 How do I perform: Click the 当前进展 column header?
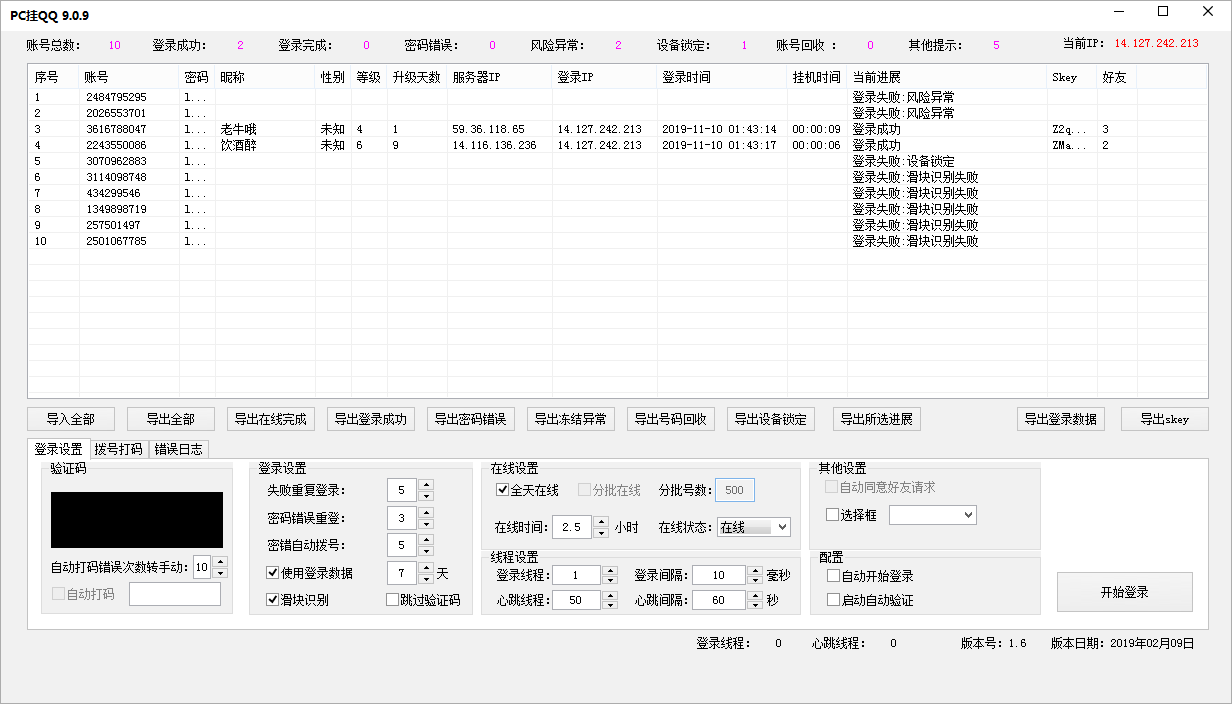[947, 77]
